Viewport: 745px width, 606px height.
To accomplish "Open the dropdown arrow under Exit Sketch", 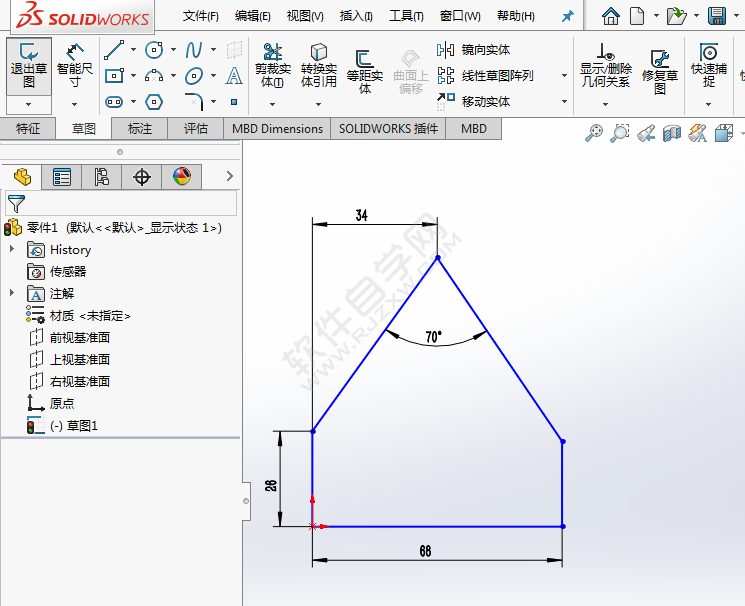I will click(28, 103).
